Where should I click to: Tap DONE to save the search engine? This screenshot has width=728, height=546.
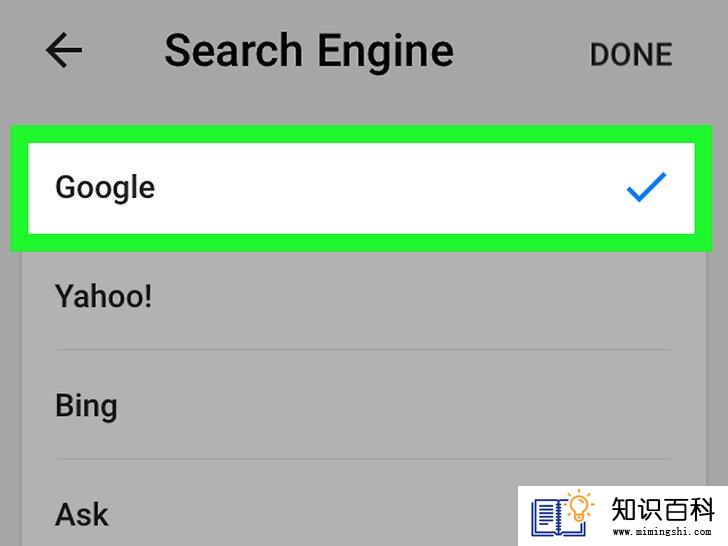click(x=631, y=54)
